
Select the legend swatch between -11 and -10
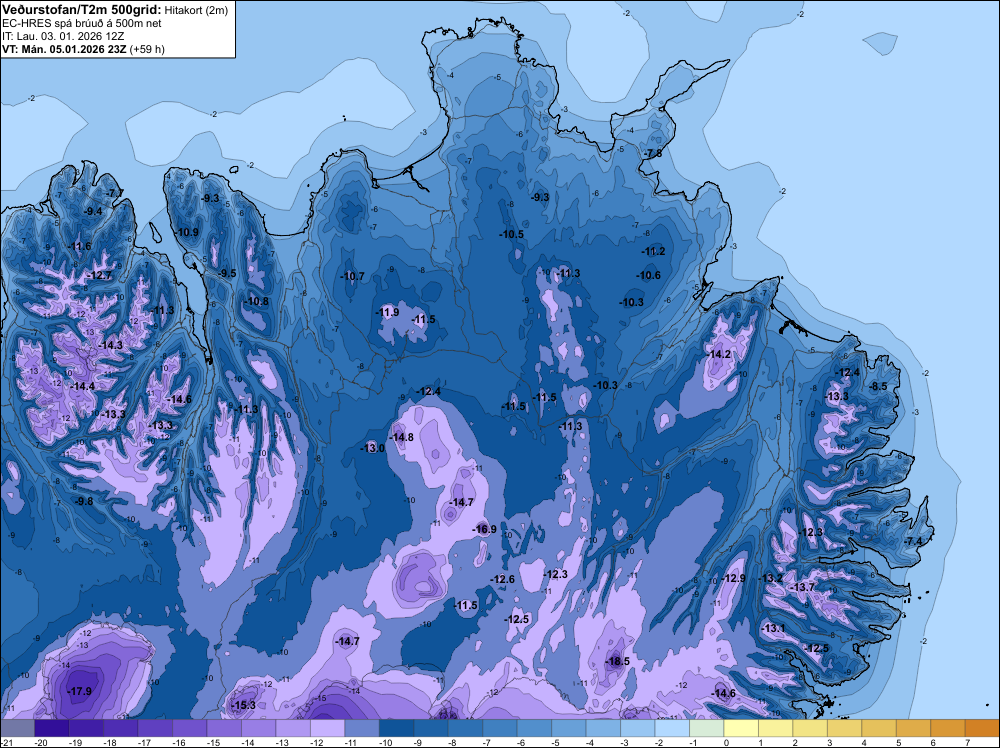(x=362, y=728)
